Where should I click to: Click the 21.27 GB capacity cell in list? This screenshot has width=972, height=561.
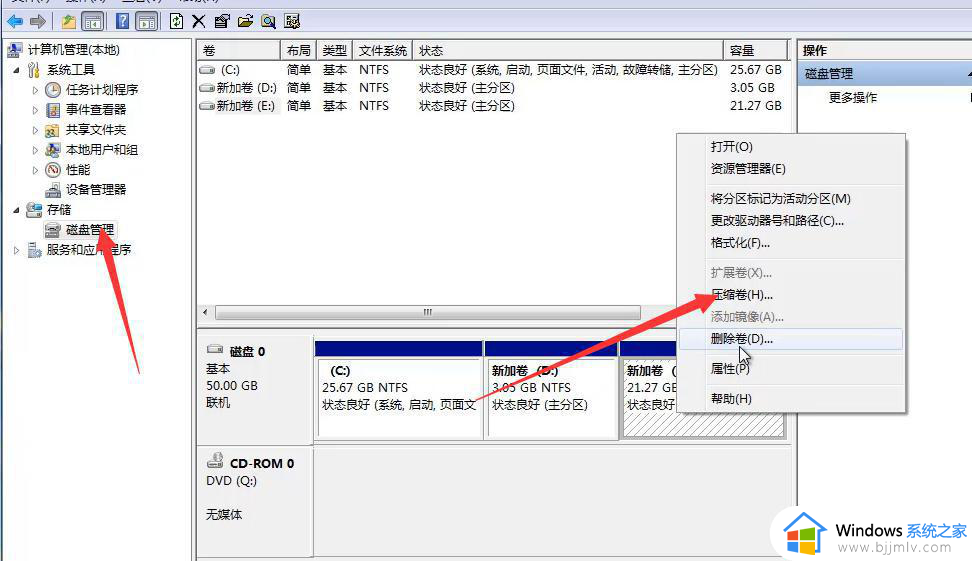(756, 106)
